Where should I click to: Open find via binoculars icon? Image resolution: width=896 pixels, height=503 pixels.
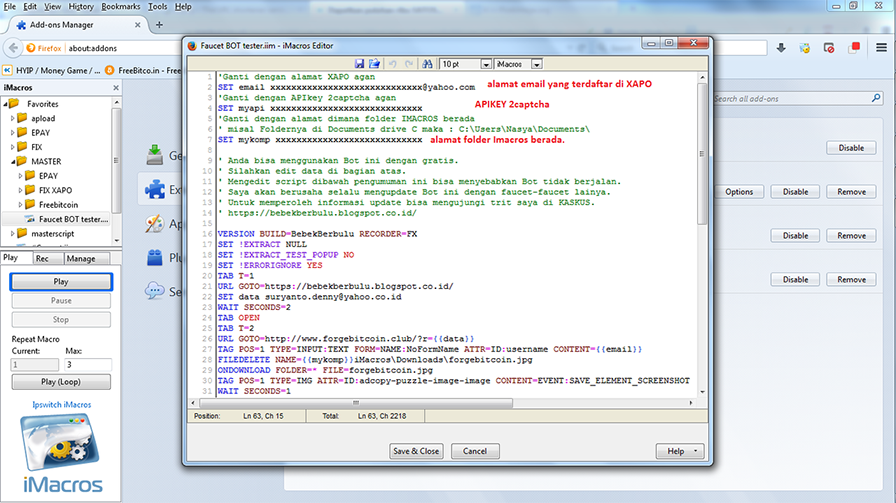tap(427, 64)
